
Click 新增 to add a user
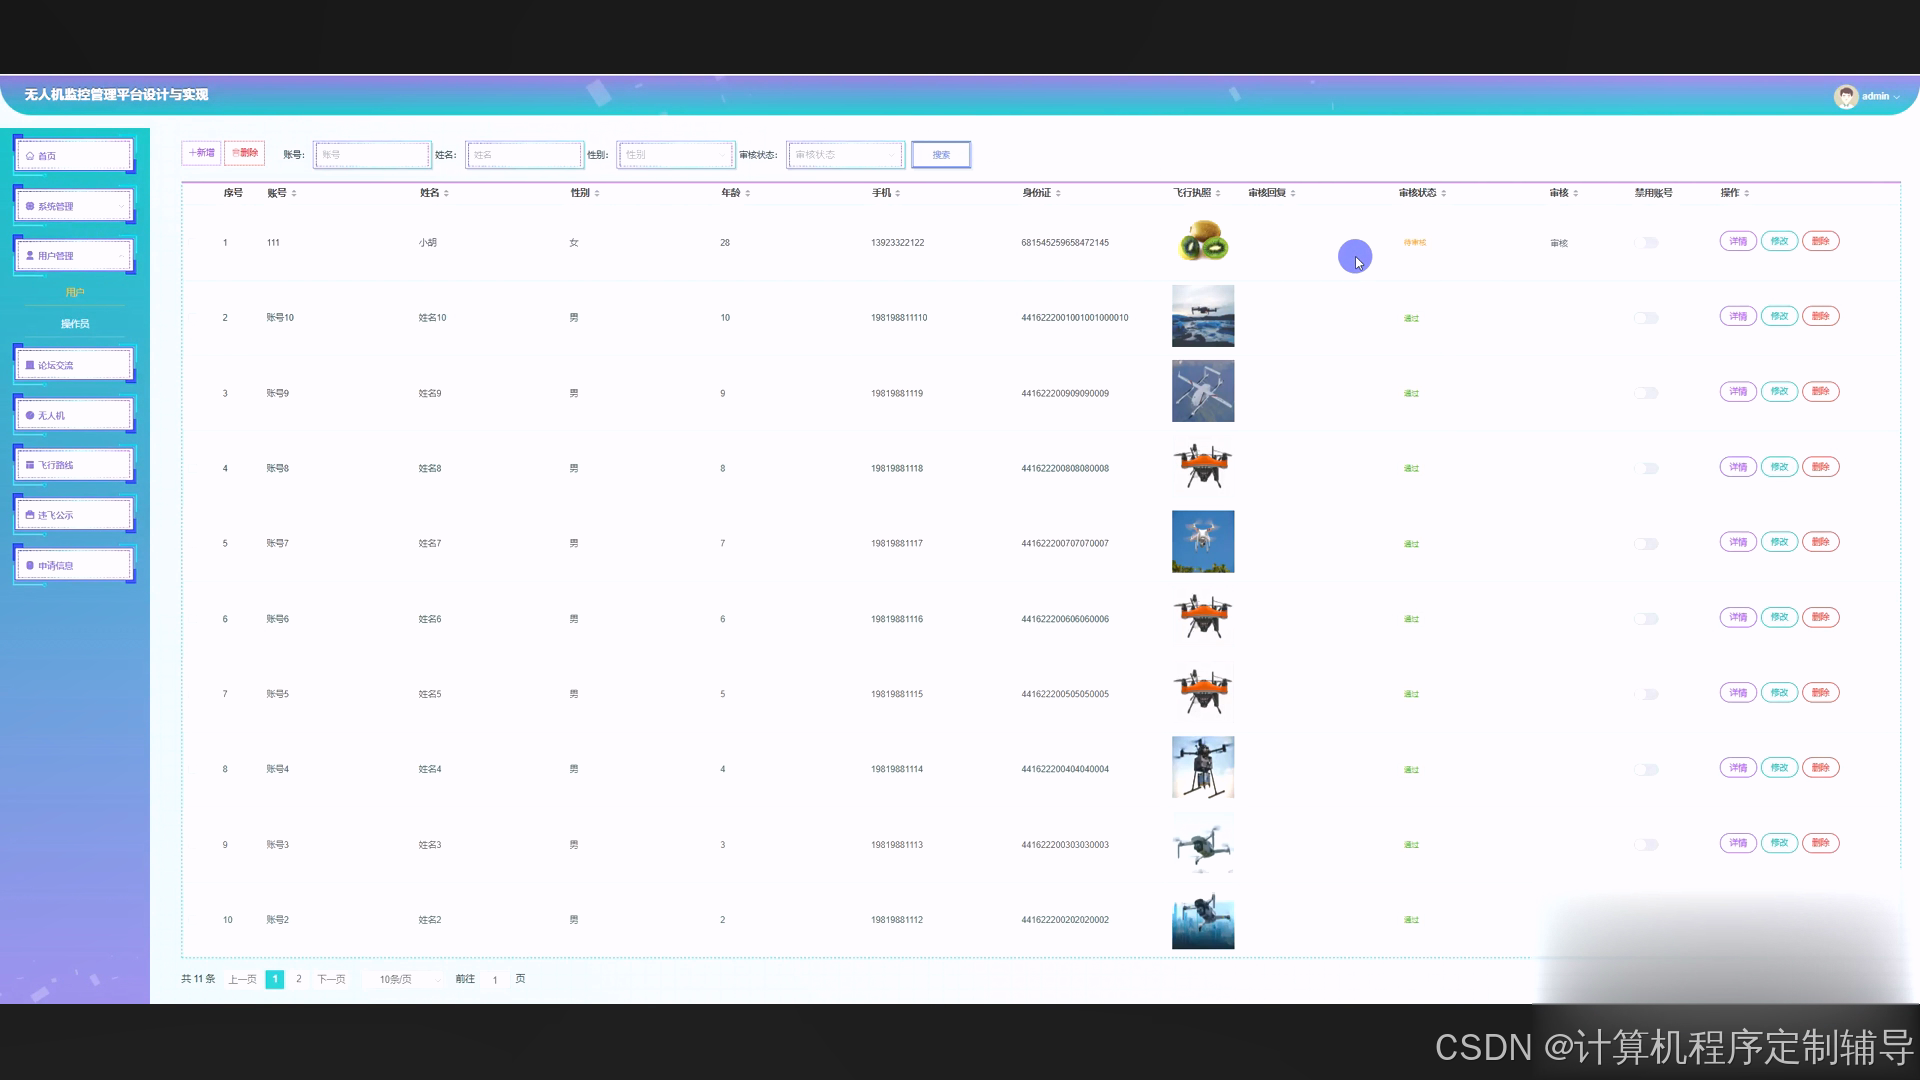point(201,153)
